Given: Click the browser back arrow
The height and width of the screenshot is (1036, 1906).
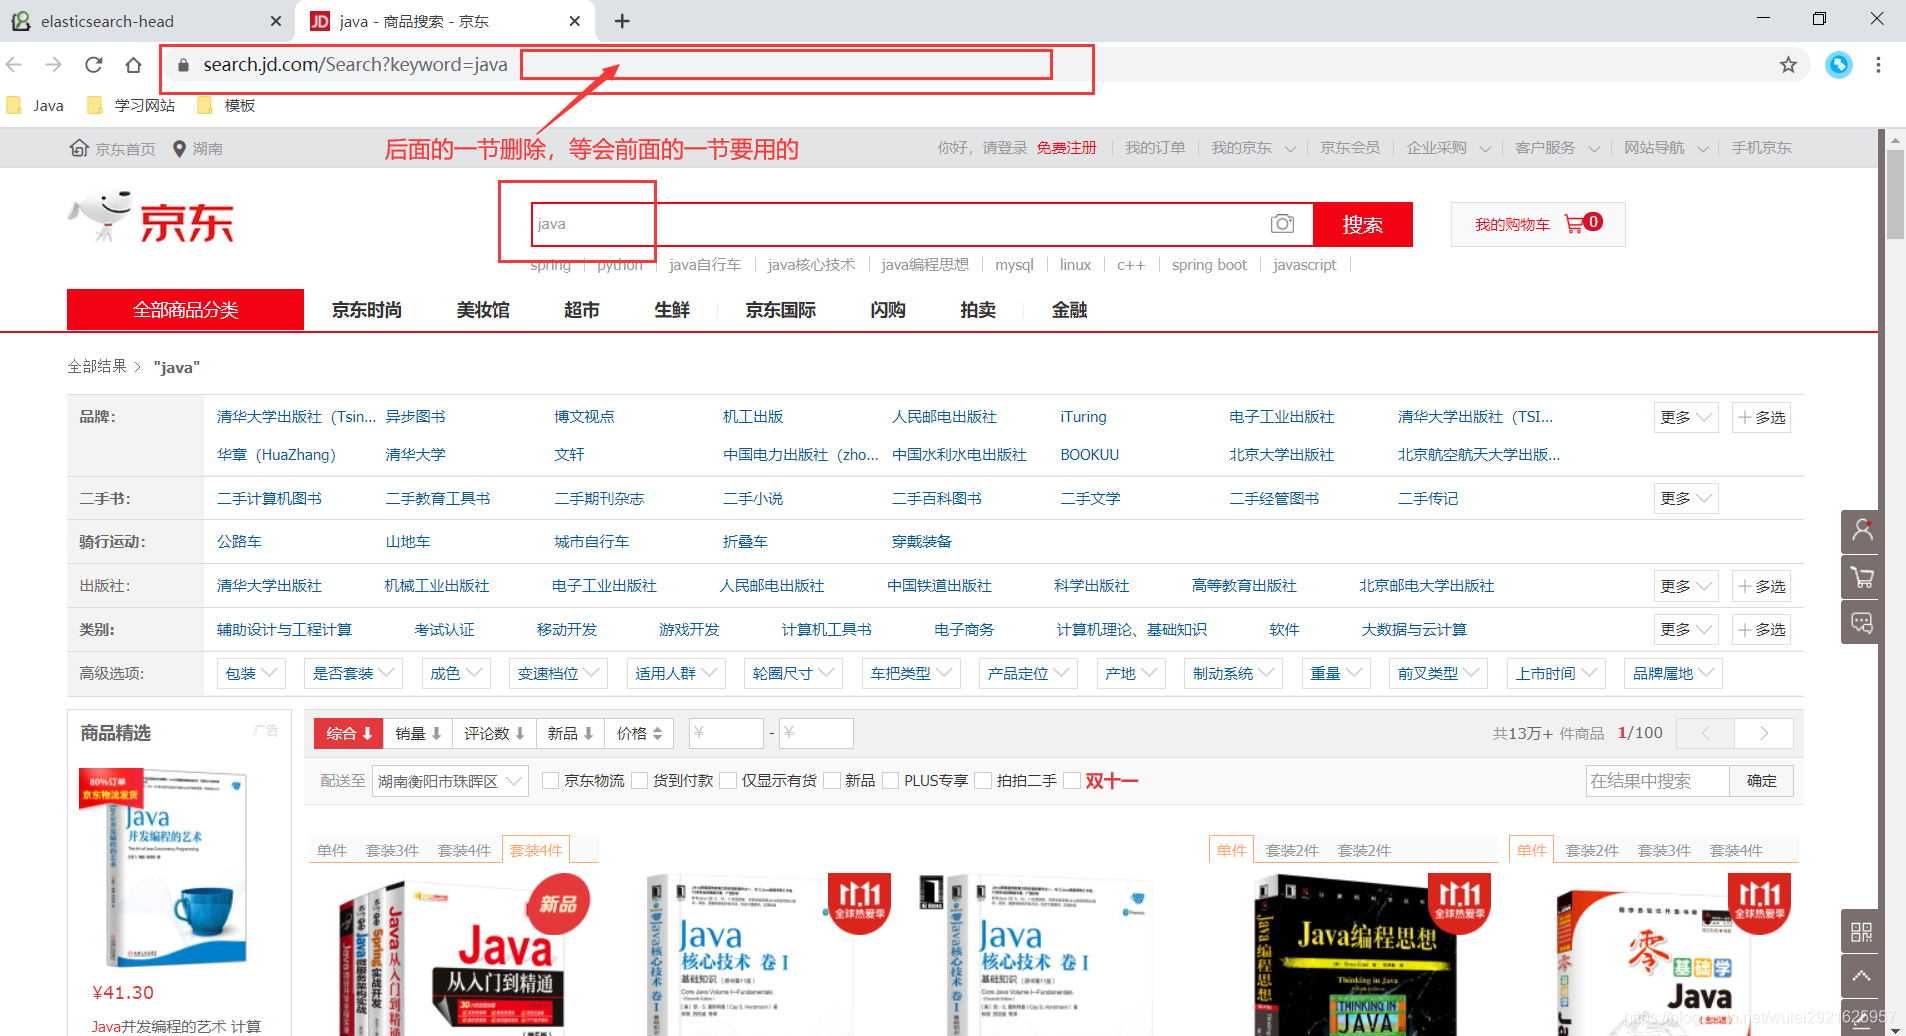Looking at the screenshot, I should [14, 65].
